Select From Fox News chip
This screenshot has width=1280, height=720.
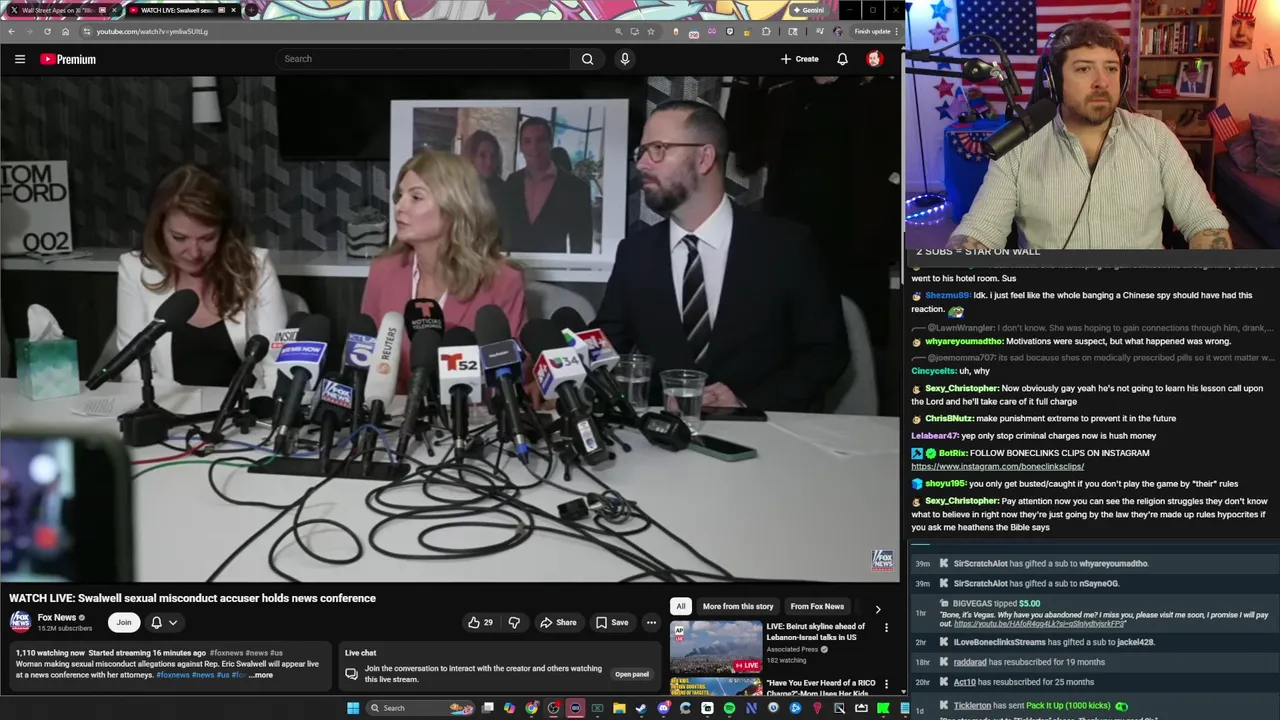[x=817, y=606]
